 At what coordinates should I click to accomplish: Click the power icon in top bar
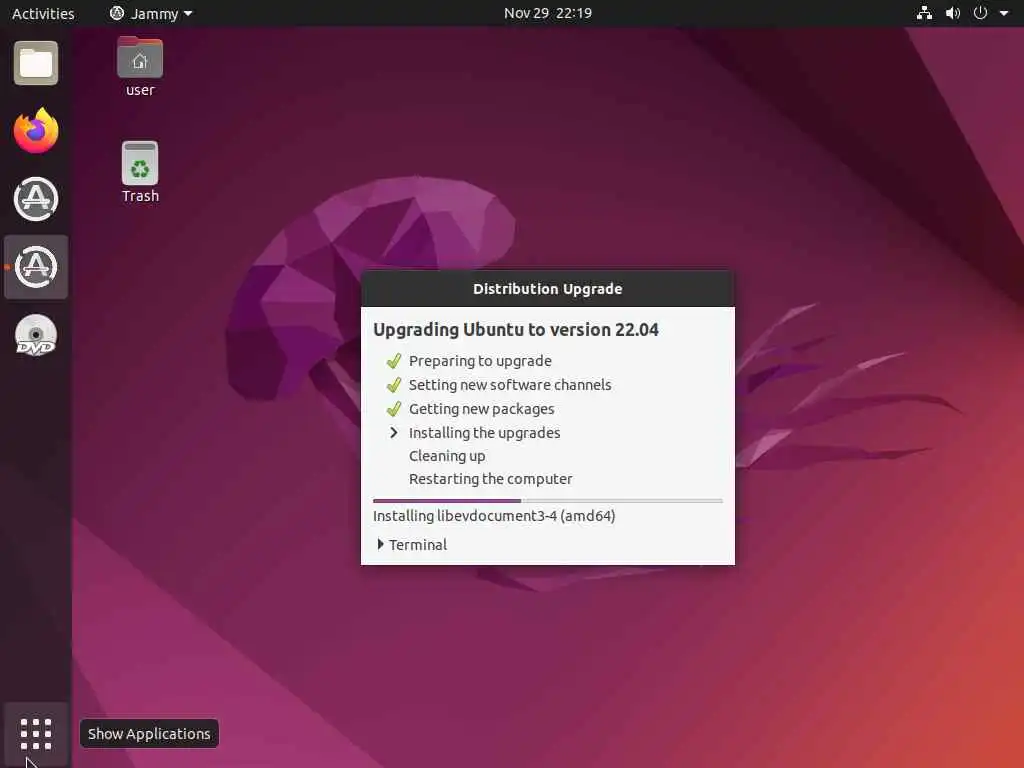click(980, 13)
